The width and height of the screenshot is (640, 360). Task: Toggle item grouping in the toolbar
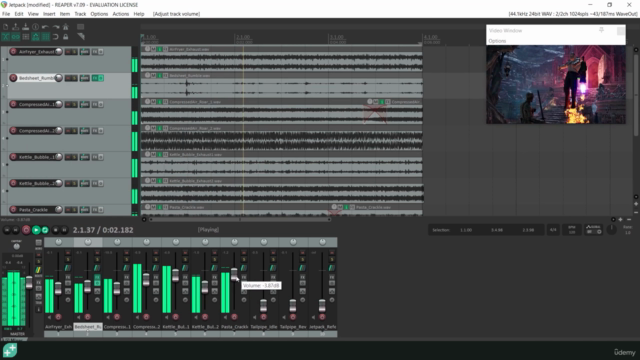coord(16,37)
